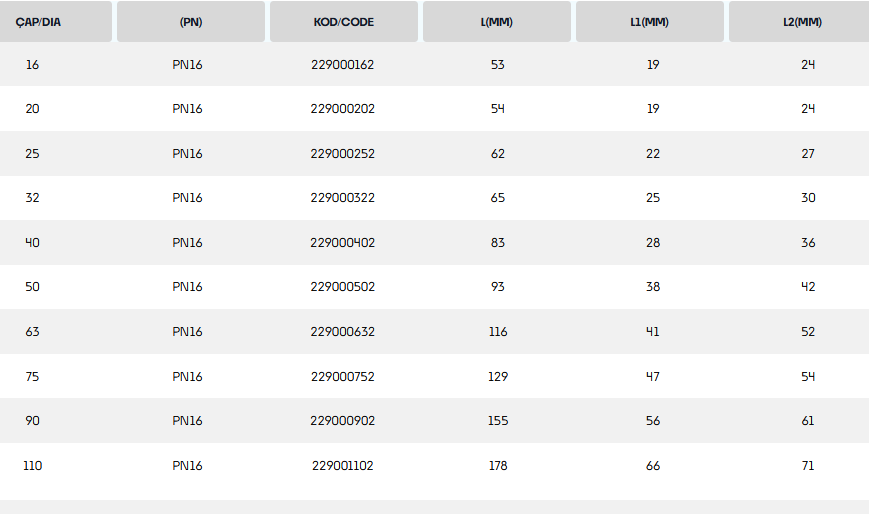Select product code 229001102

[x=343, y=466]
